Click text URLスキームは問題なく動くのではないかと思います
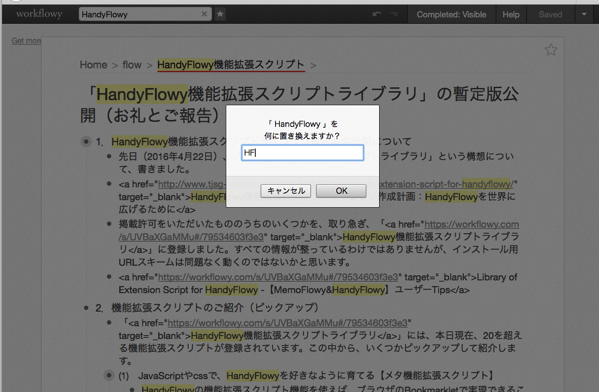The image size is (599, 392). coord(234,262)
